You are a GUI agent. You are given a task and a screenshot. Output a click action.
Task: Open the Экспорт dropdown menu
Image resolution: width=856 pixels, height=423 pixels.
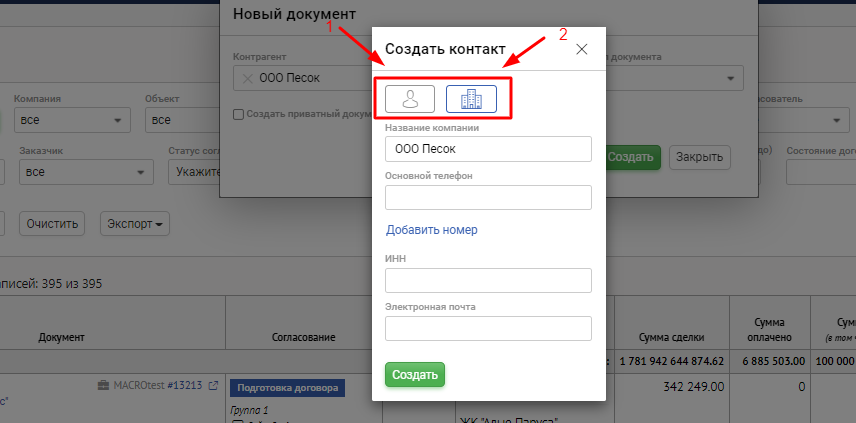pyautogui.click(x=133, y=223)
